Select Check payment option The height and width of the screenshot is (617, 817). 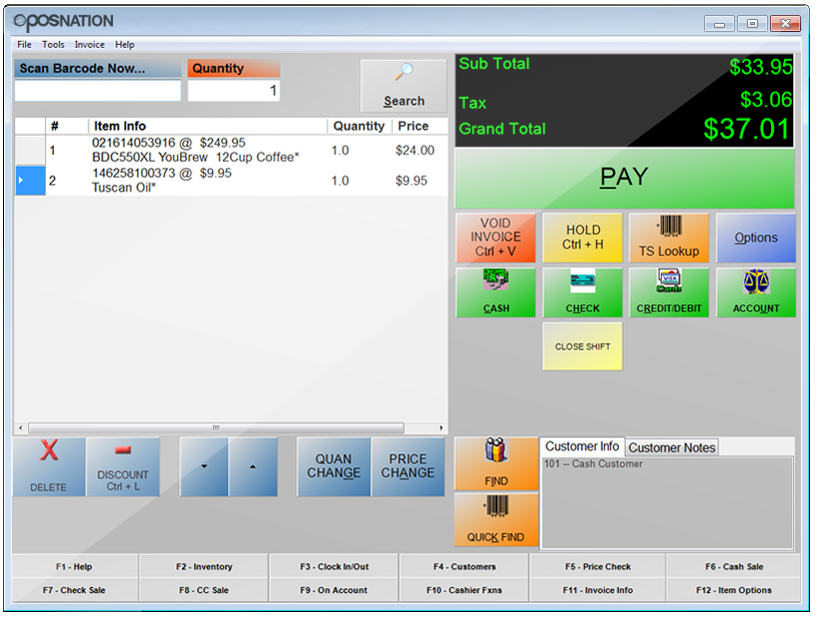point(582,293)
